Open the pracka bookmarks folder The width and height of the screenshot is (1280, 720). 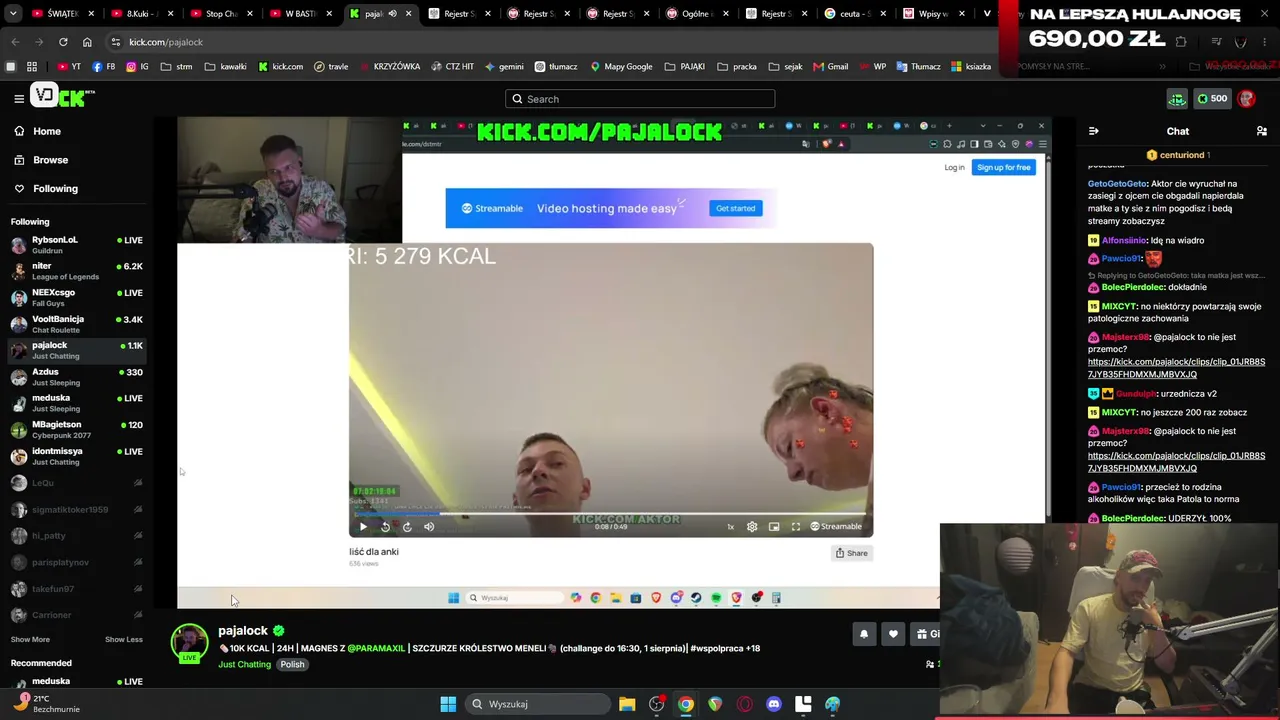736,67
